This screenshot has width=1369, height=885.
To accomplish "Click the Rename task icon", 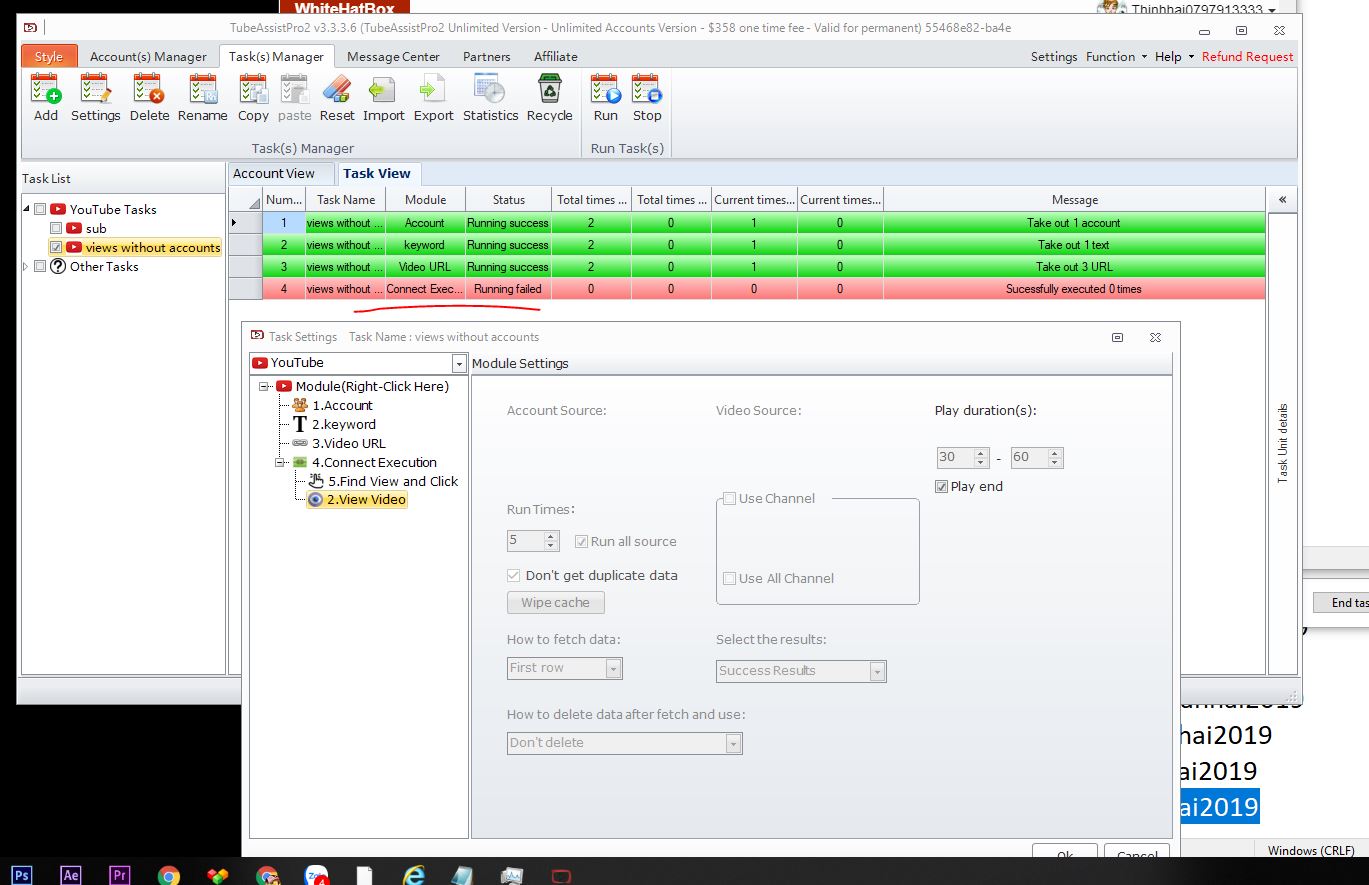I will 203,92.
